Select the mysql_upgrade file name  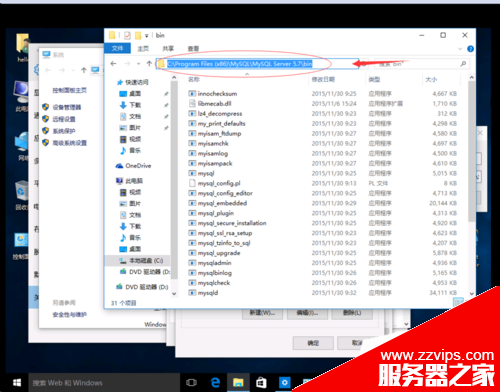tap(219, 253)
